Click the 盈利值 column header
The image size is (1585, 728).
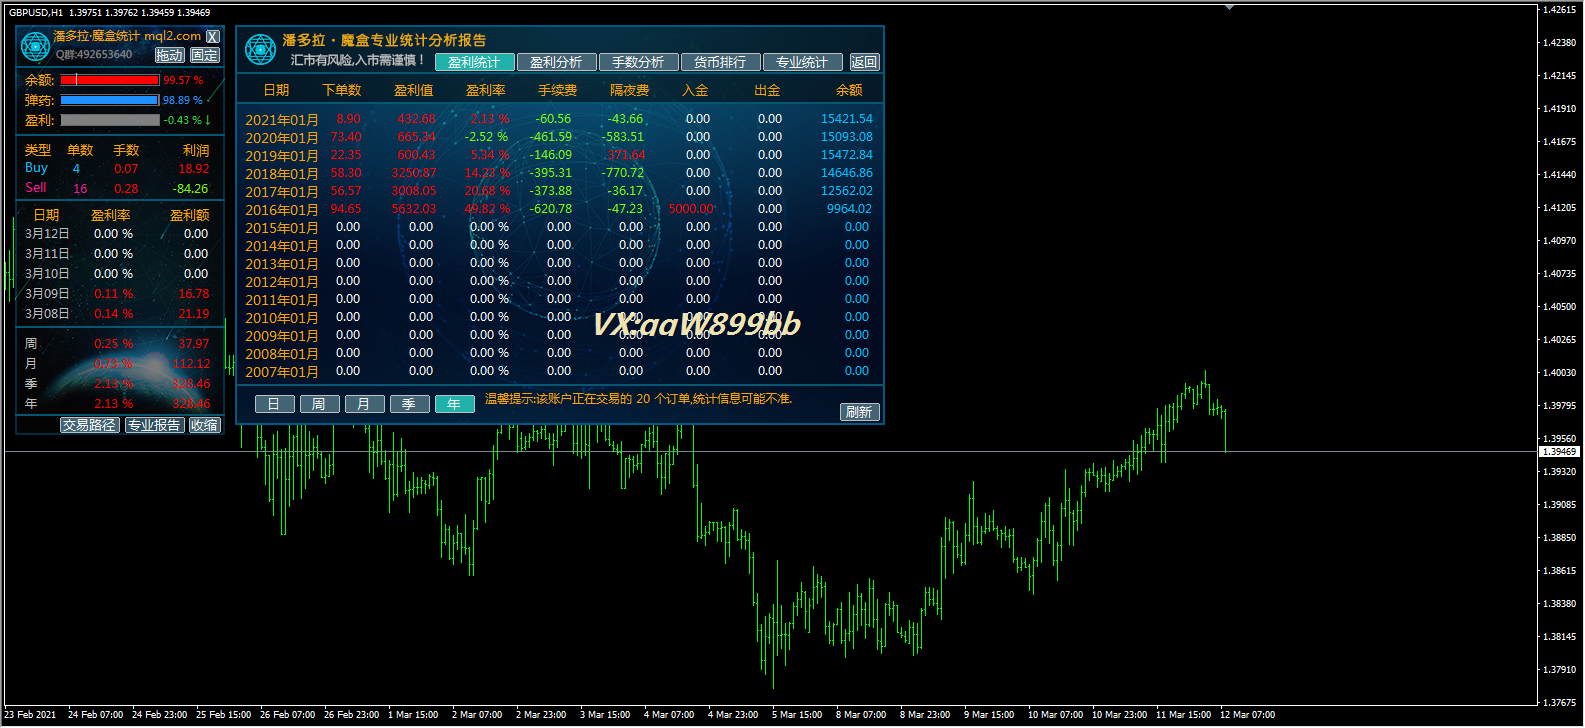pos(414,90)
